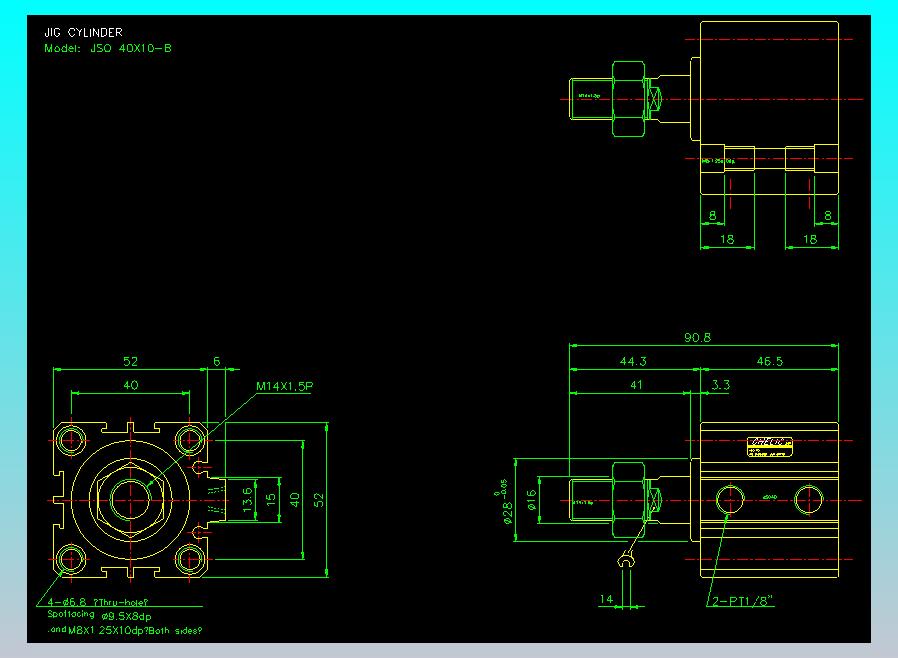Click the 41 dimension value

click(636, 385)
